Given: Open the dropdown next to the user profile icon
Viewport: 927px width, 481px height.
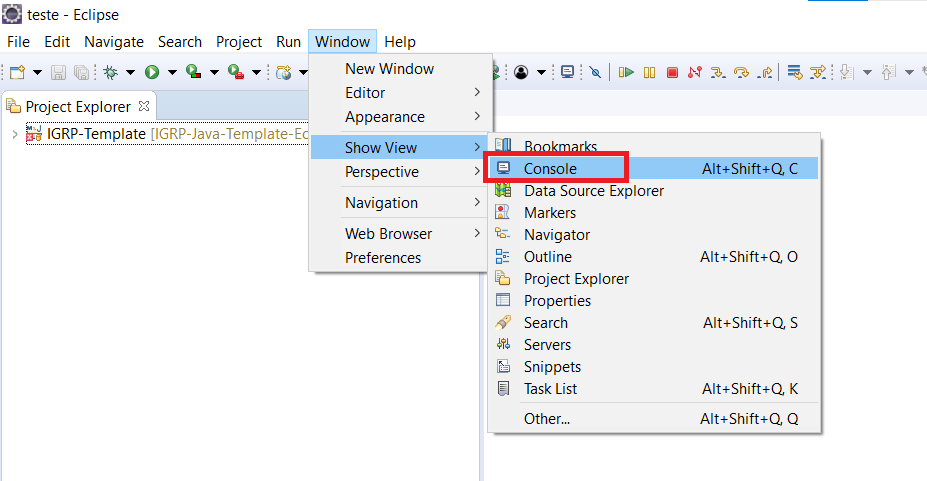Looking at the screenshot, I should (541, 73).
